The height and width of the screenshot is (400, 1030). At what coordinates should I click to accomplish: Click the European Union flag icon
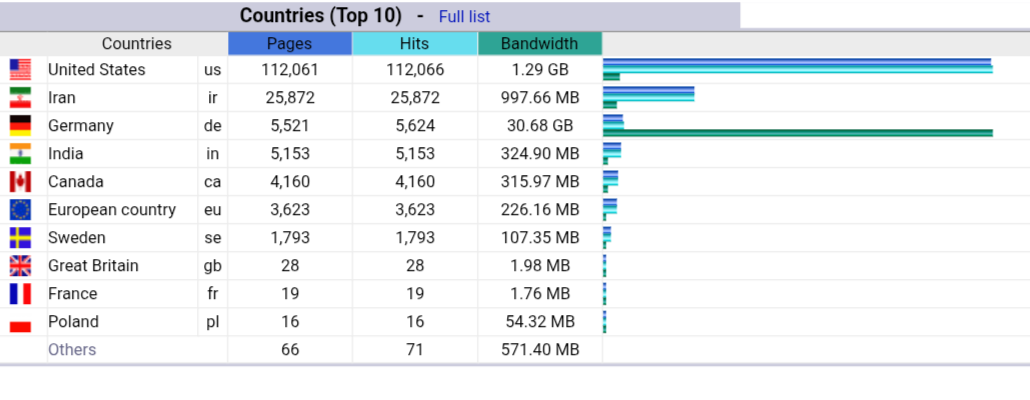pyautogui.click(x=20, y=210)
